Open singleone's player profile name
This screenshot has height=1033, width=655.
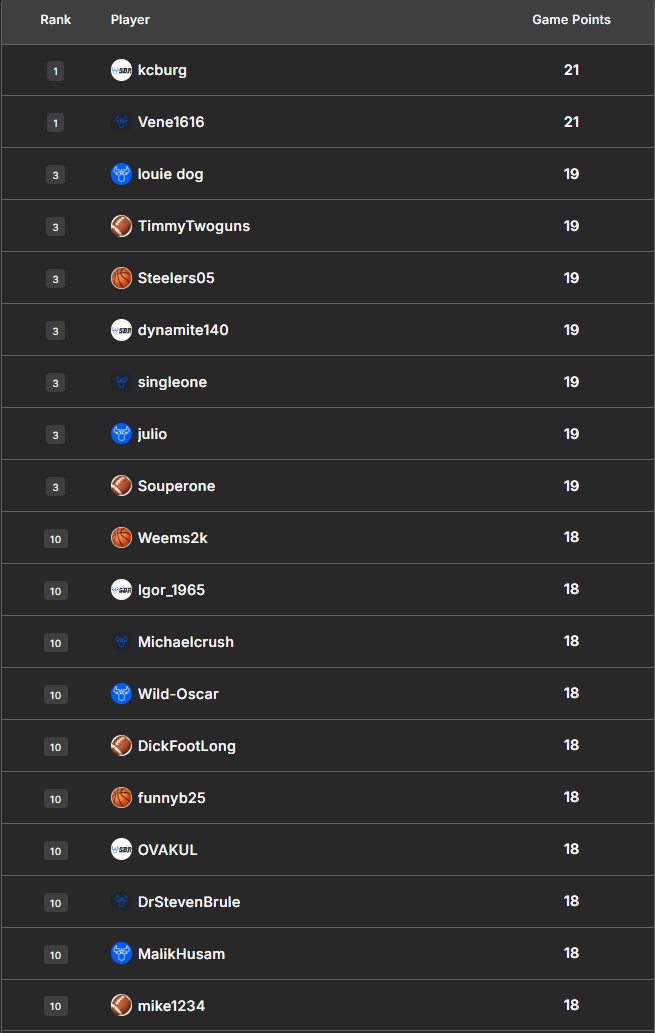click(172, 382)
